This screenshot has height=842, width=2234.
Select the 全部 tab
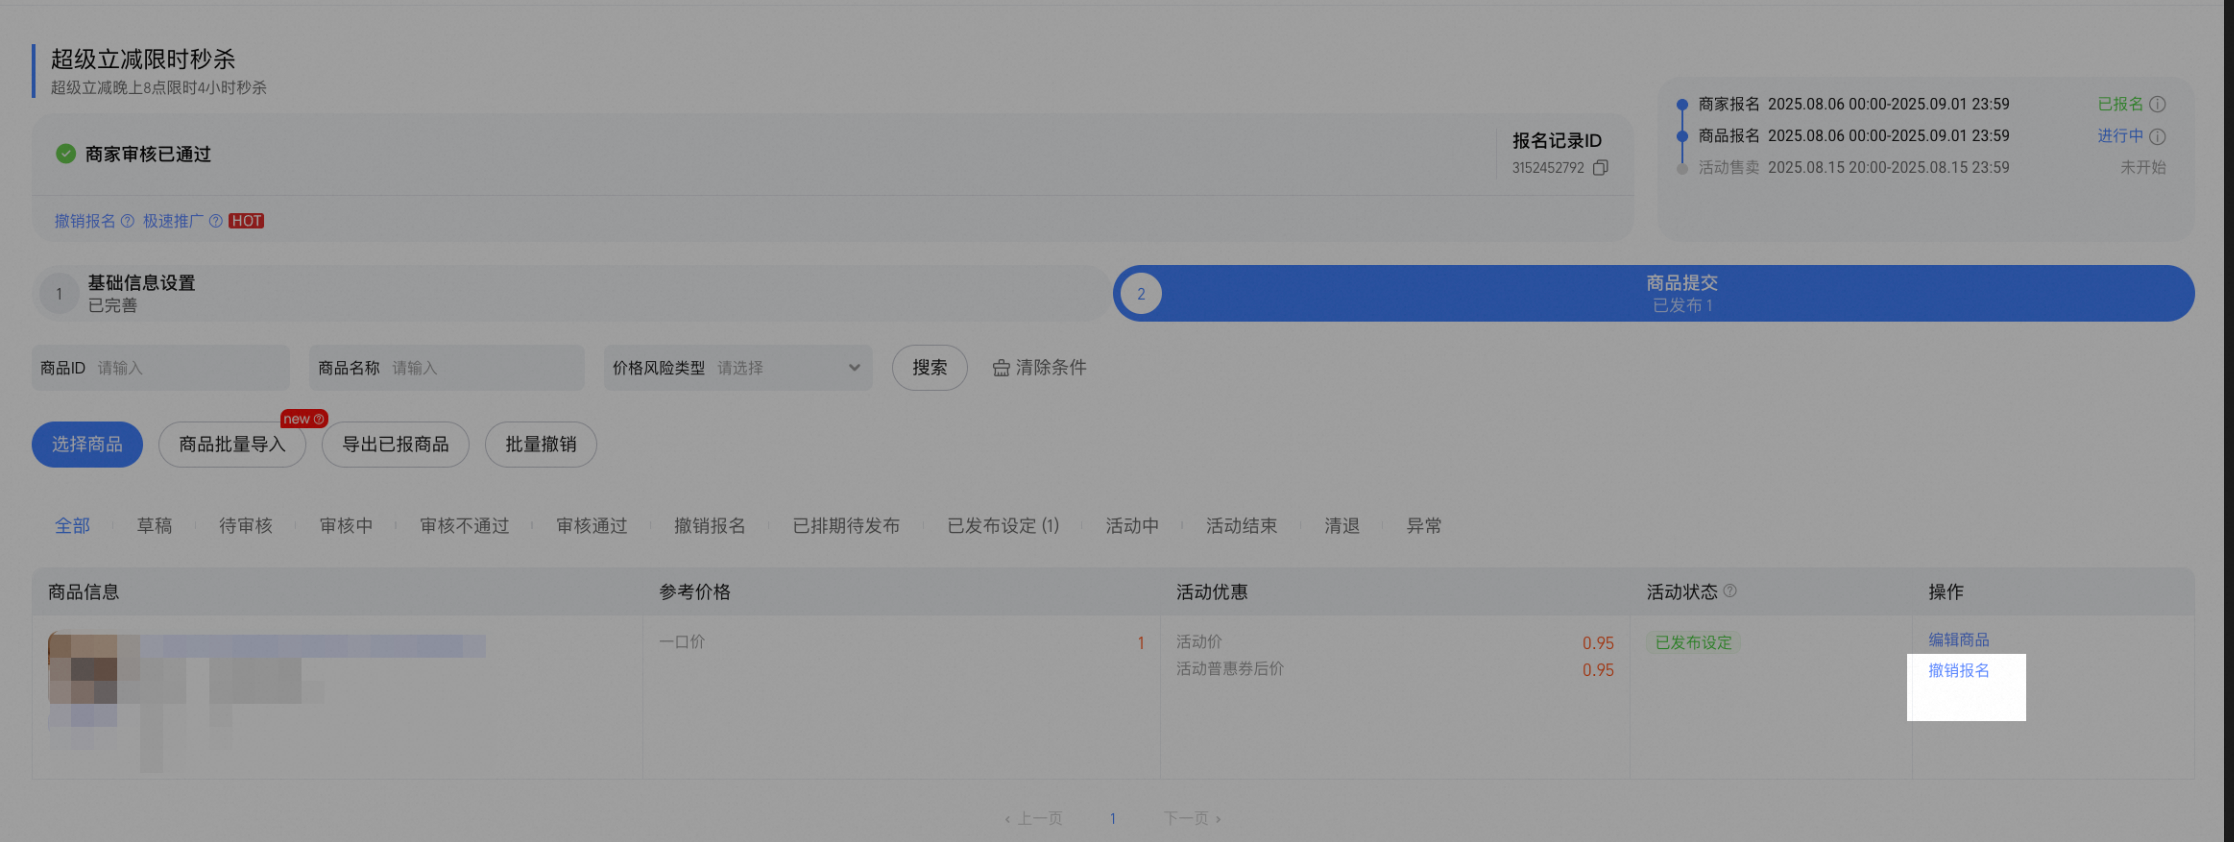(72, 526)
